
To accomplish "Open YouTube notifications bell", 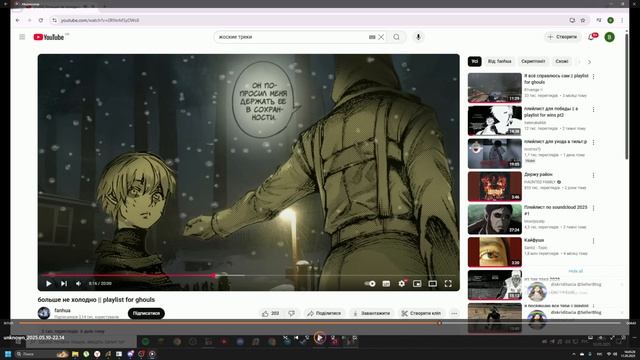I will tap(591, 37).
